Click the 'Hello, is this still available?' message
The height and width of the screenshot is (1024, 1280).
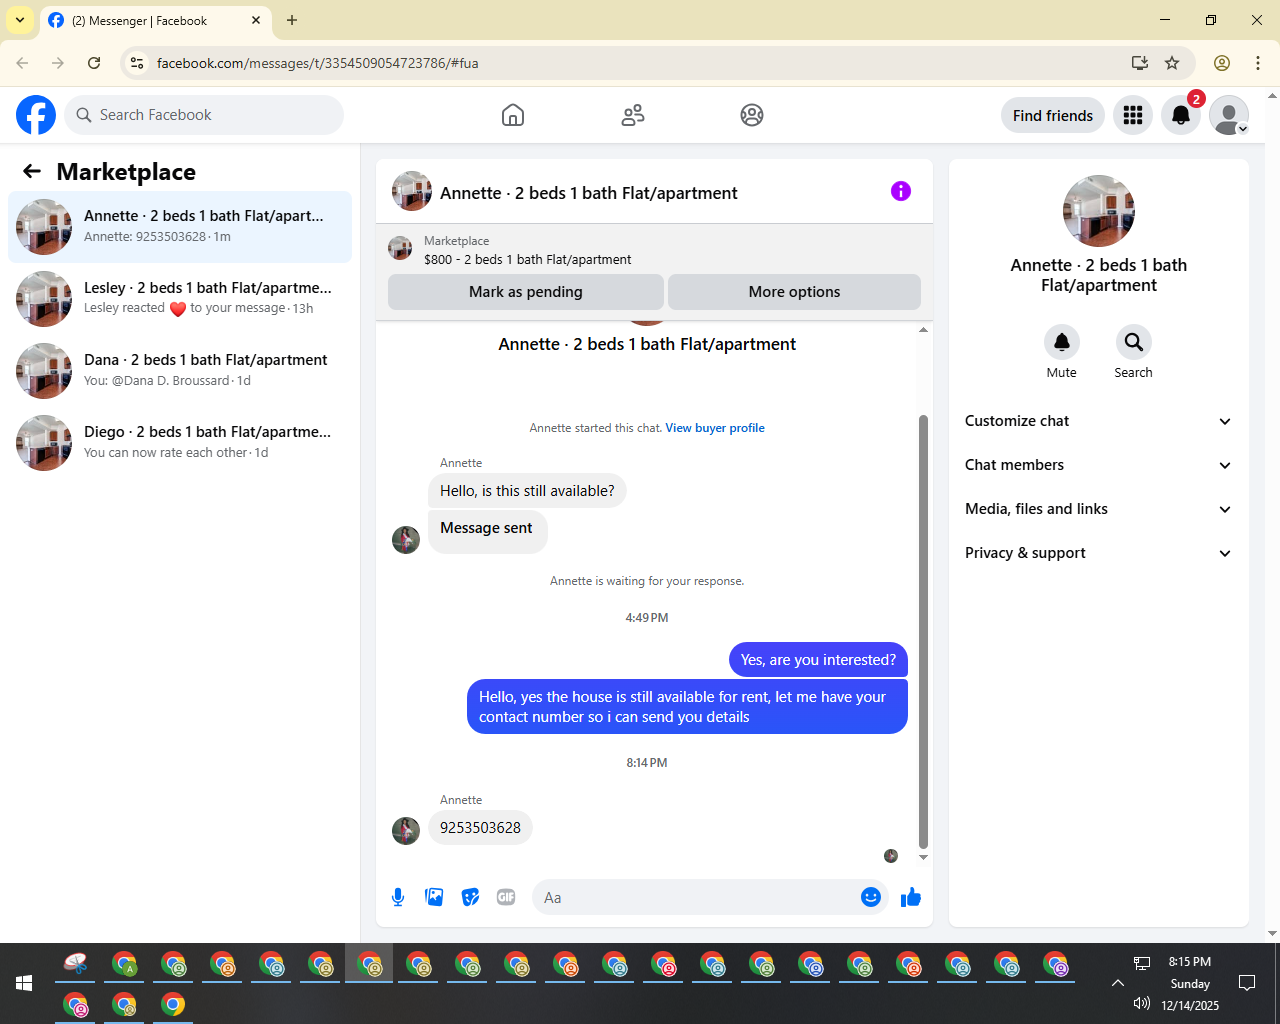(527, 491)
